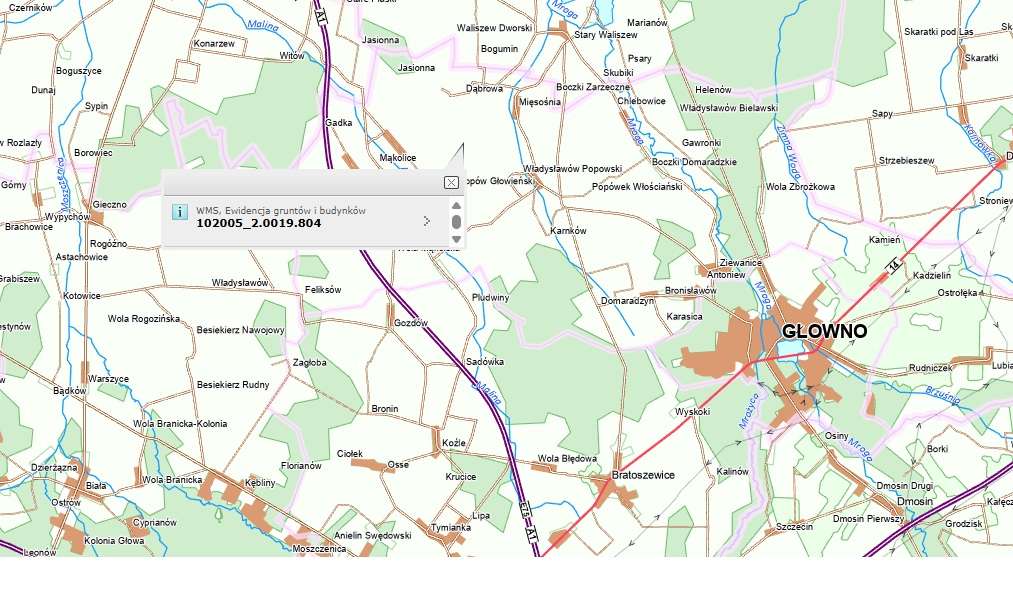Image resolution: width=1013 pixels, height=600 pixels.
Task: Expand parcel details with right chevron
Action: click(x=426, y=222)
